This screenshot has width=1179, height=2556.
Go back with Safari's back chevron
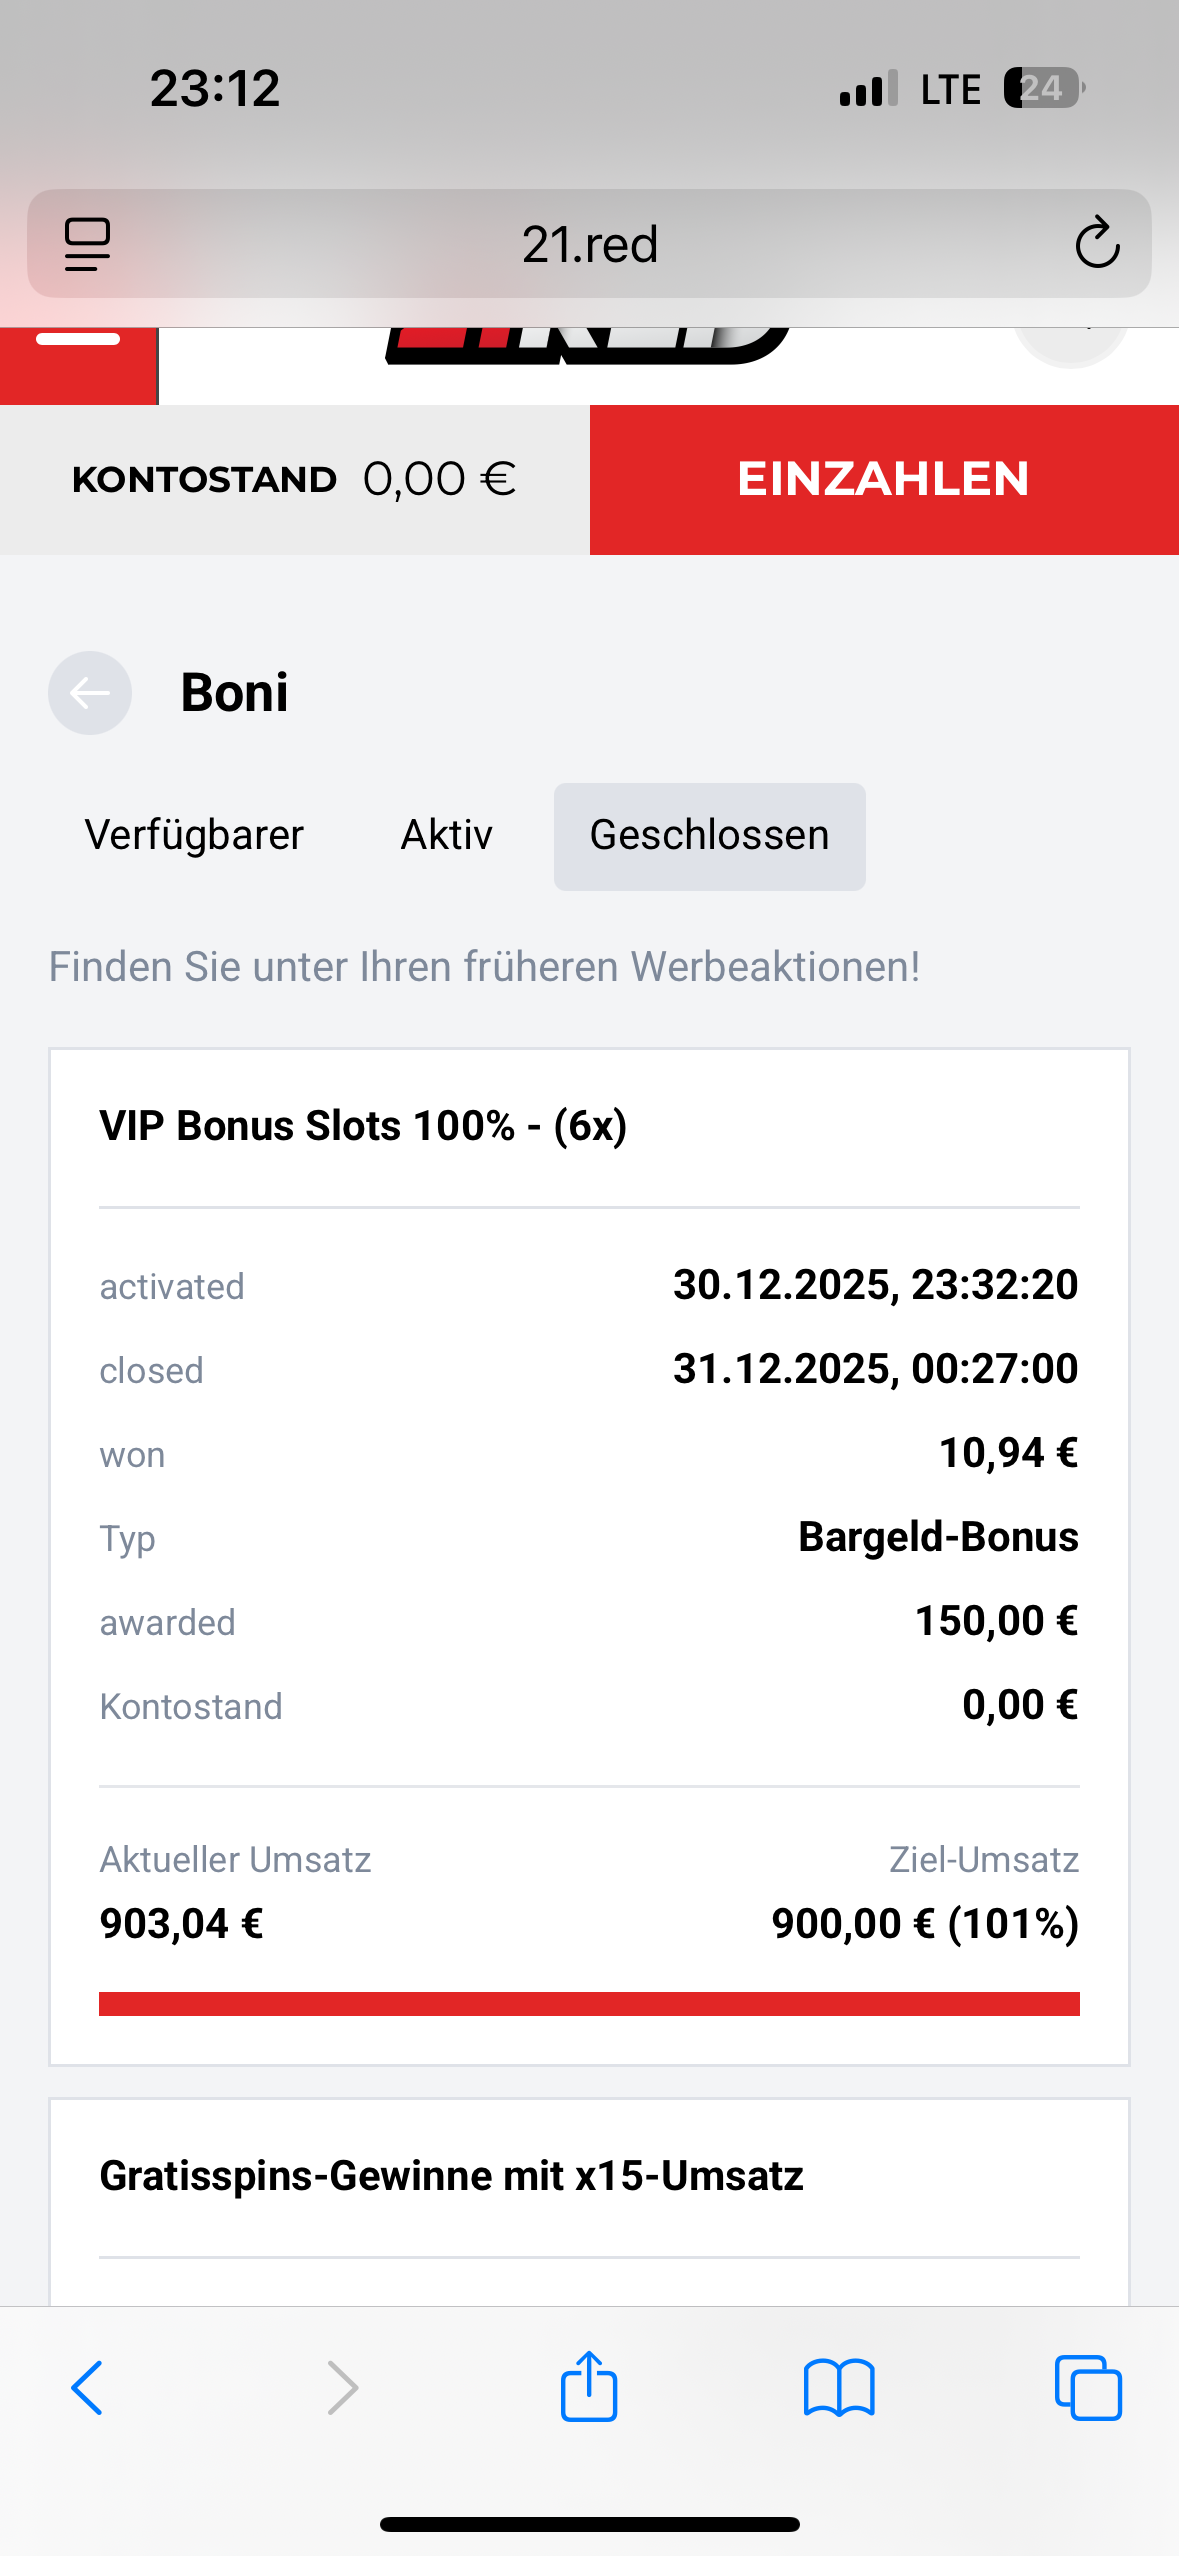point(87,2388)
